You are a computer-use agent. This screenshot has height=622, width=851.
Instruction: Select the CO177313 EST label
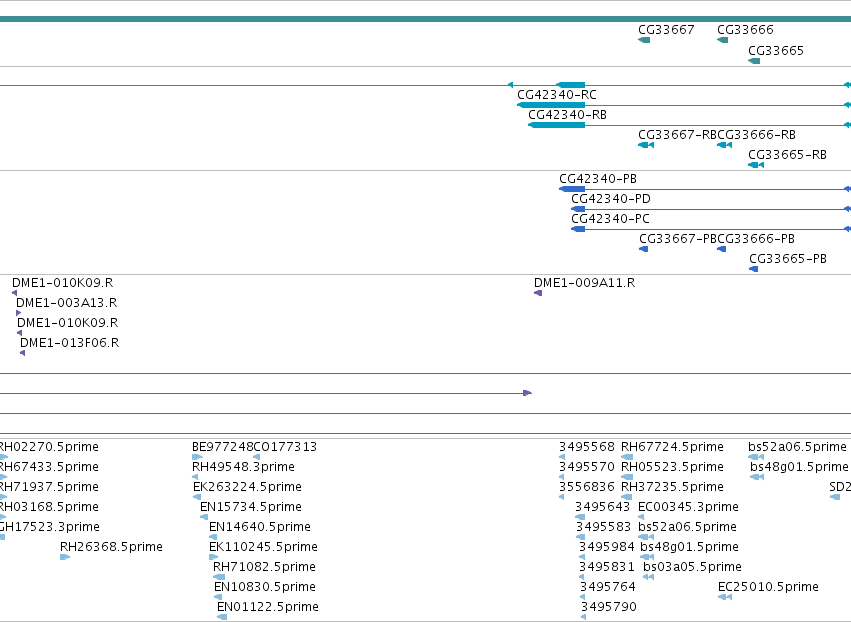pos(285,447)
